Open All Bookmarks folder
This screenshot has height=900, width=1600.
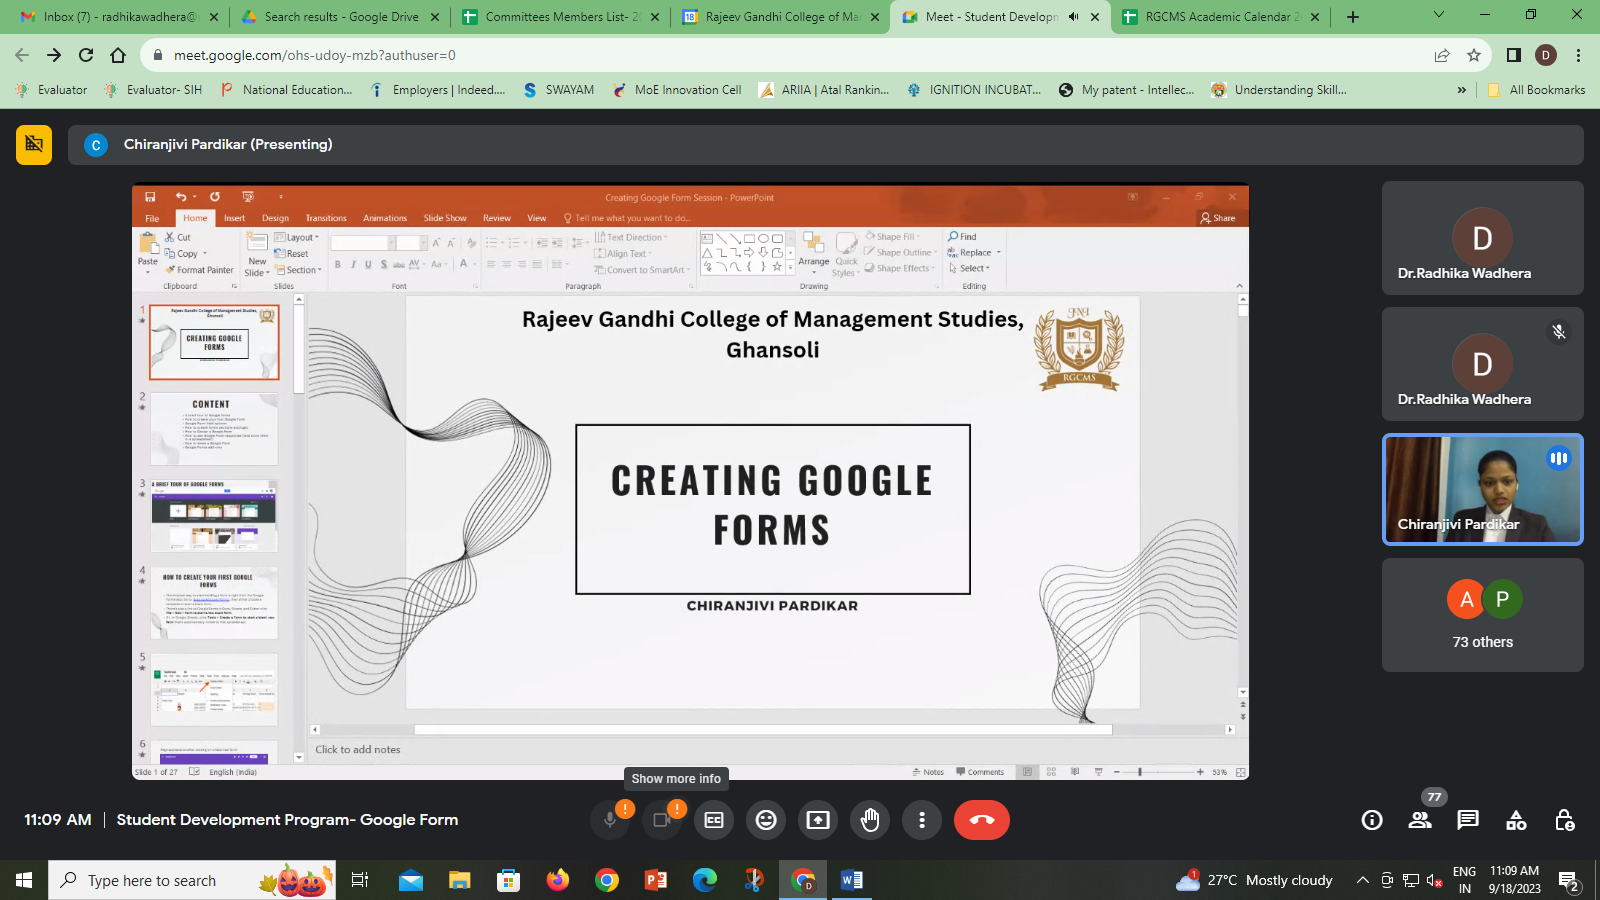(1536, 90)
